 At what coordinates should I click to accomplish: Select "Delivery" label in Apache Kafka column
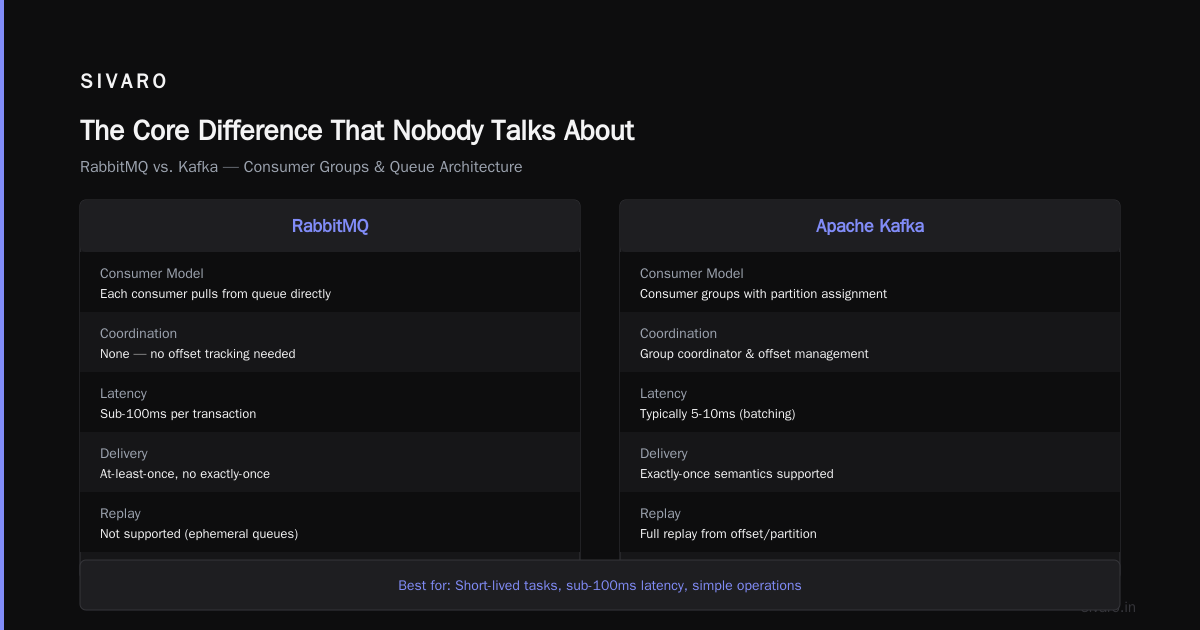coord(664,453)
